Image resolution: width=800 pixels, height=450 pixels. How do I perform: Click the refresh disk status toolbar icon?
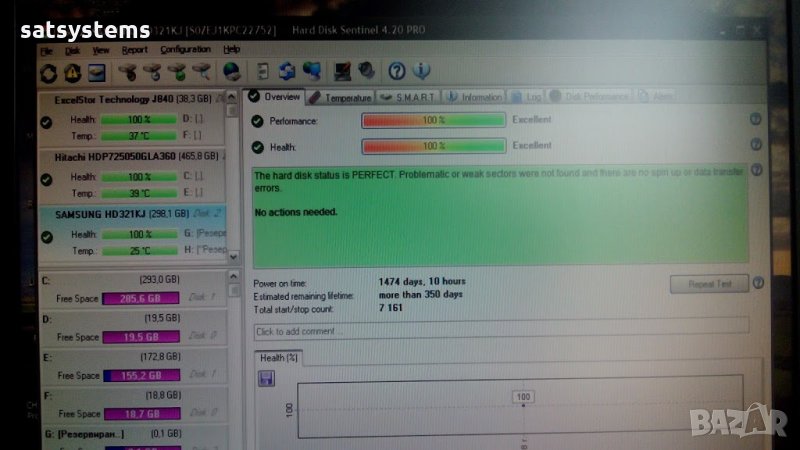(x=48, y=72)
